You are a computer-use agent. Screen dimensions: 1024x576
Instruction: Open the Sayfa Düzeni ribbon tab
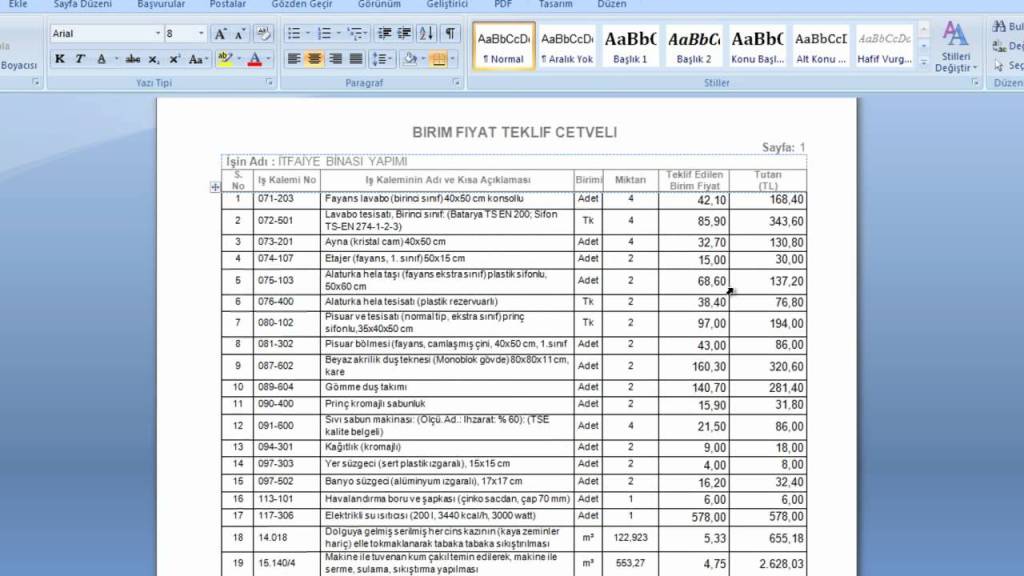83,4
